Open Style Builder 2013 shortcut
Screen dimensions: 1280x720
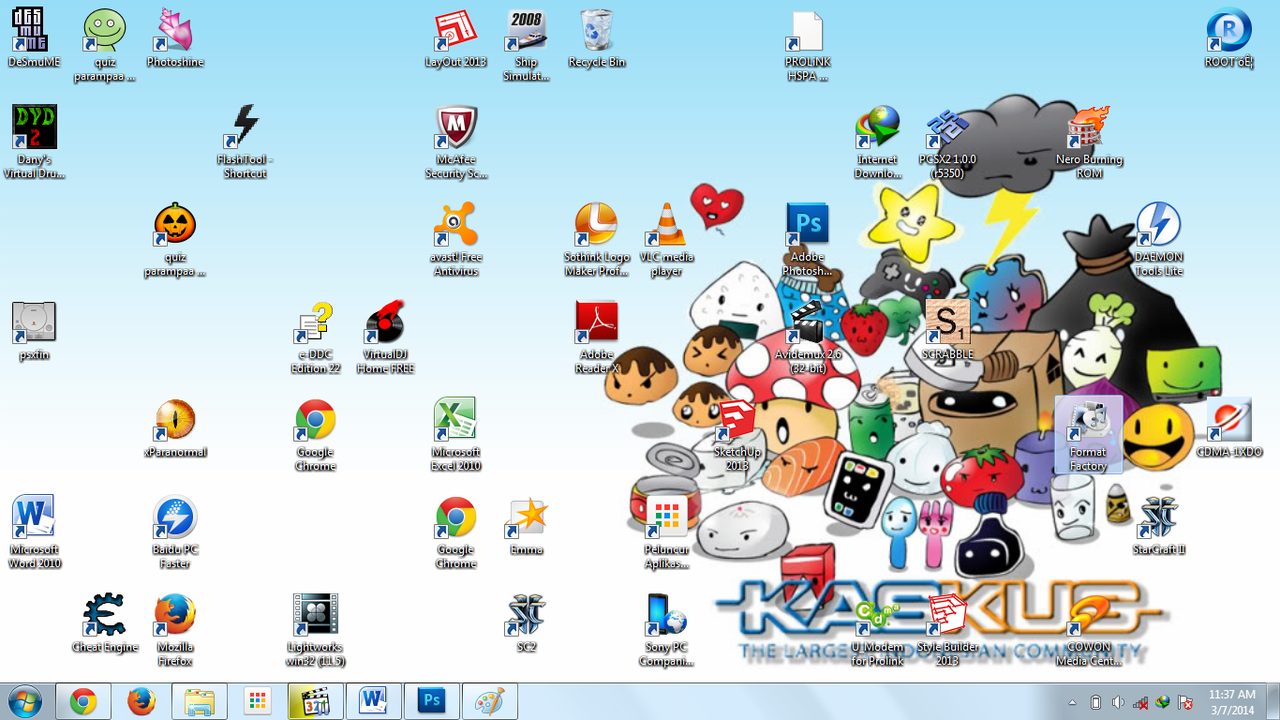pyautogui.click(x=947, y=629)
